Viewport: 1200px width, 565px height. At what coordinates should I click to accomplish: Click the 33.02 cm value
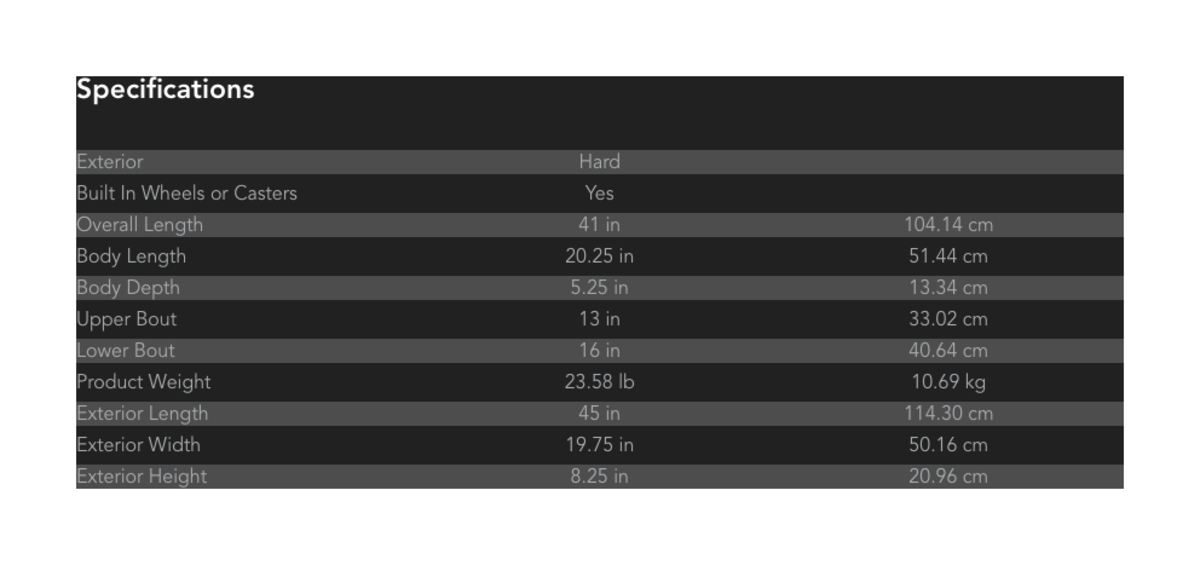(x=948, y=319)
